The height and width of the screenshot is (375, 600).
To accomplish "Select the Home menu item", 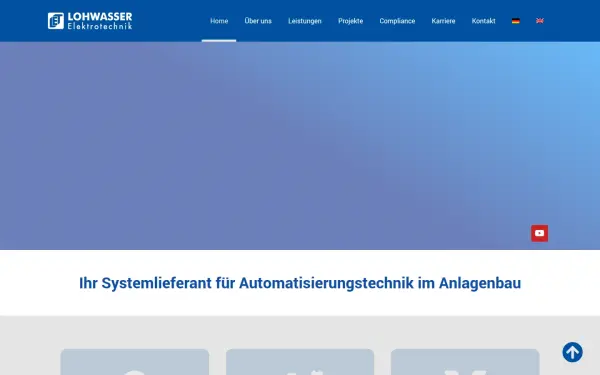I will (219, 21).
